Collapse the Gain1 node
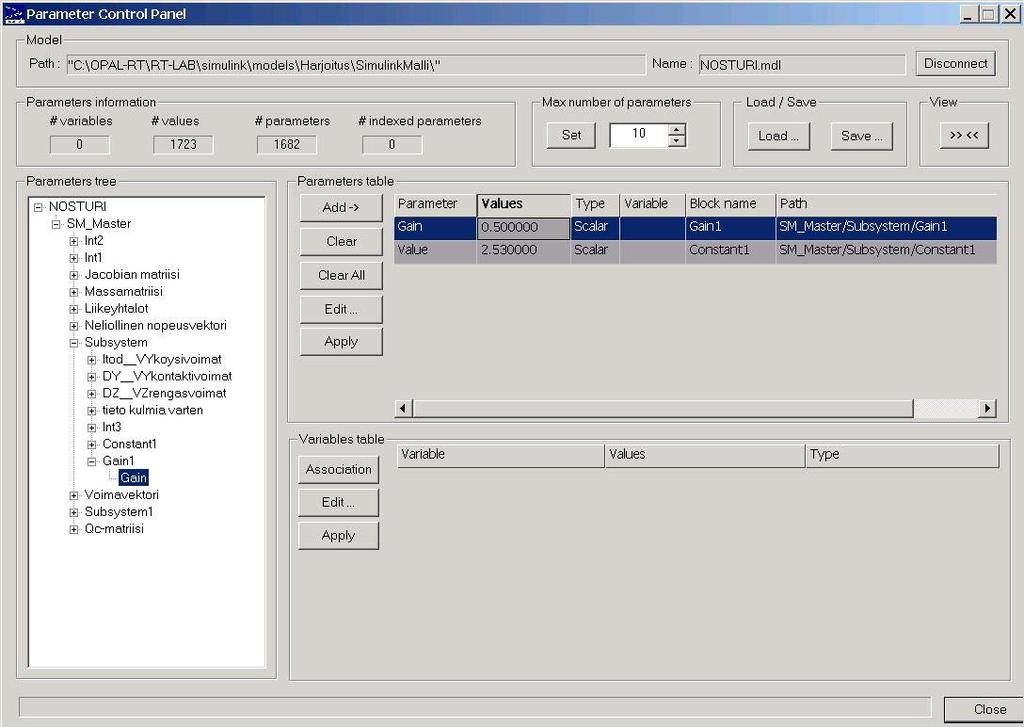This screenshot has height=727, width=1024. point(91,462)
